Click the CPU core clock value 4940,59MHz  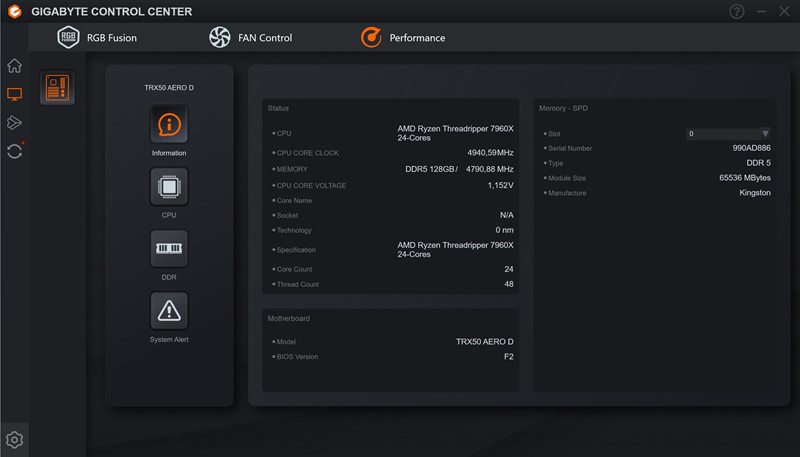490,153
